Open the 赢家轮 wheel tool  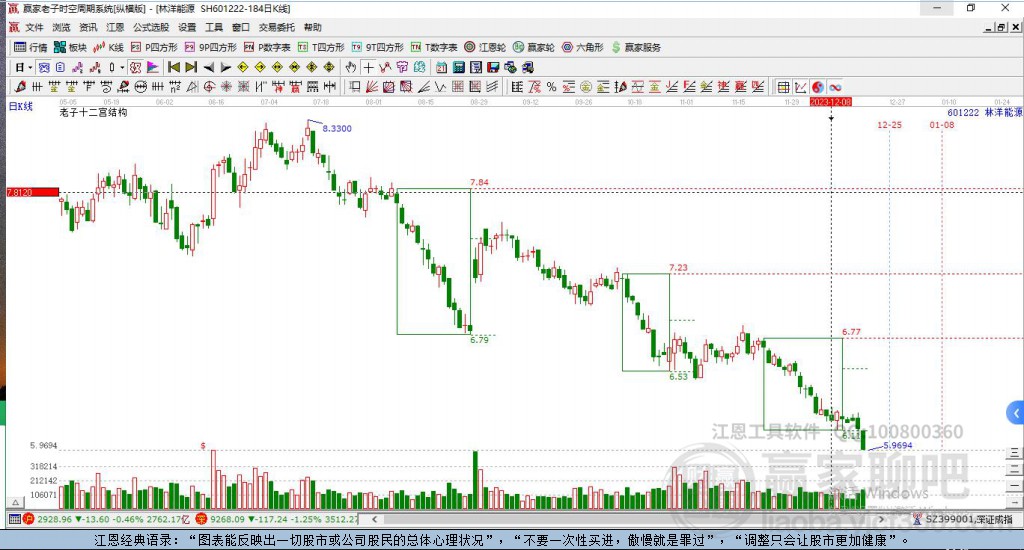tap(534, 47)
